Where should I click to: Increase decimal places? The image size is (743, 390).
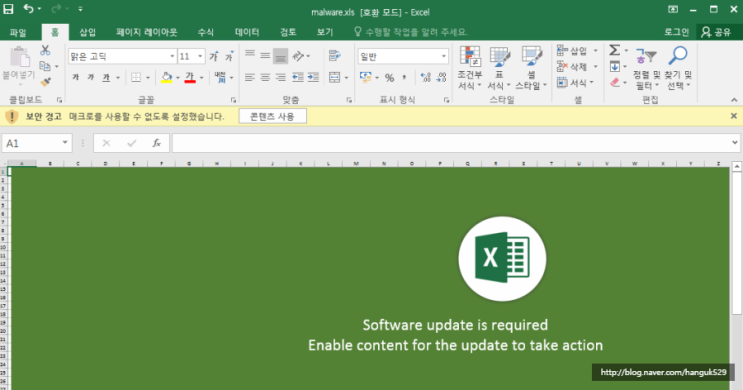coord(426,77)
